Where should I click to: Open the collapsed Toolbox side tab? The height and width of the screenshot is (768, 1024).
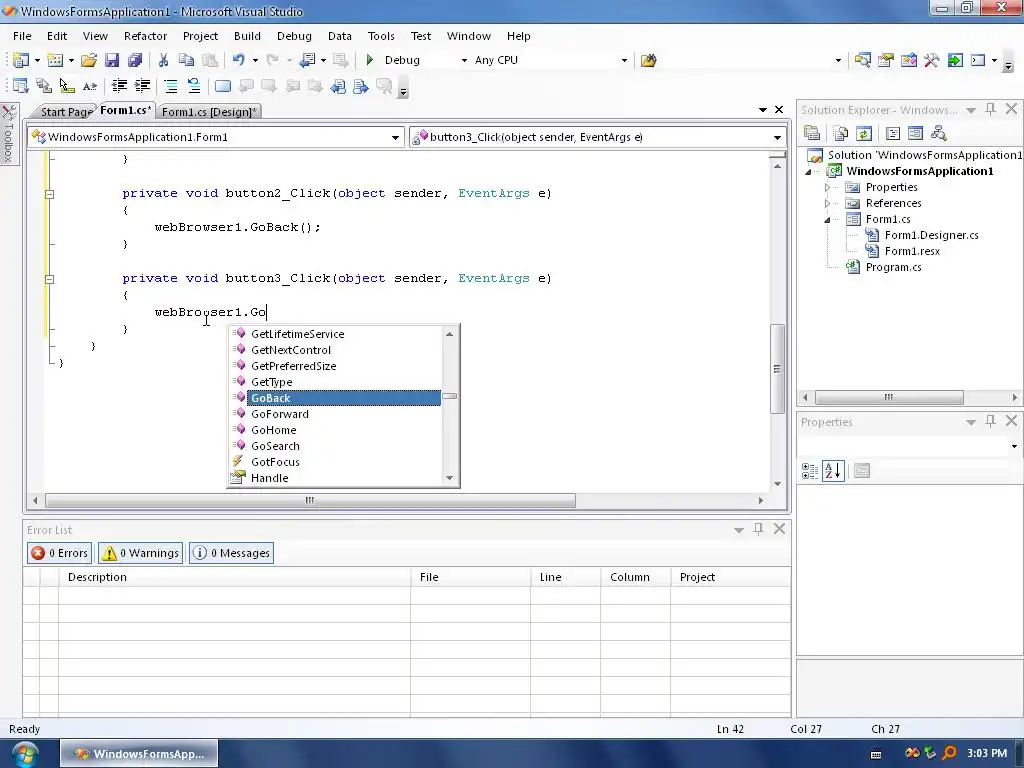point(8,133)
